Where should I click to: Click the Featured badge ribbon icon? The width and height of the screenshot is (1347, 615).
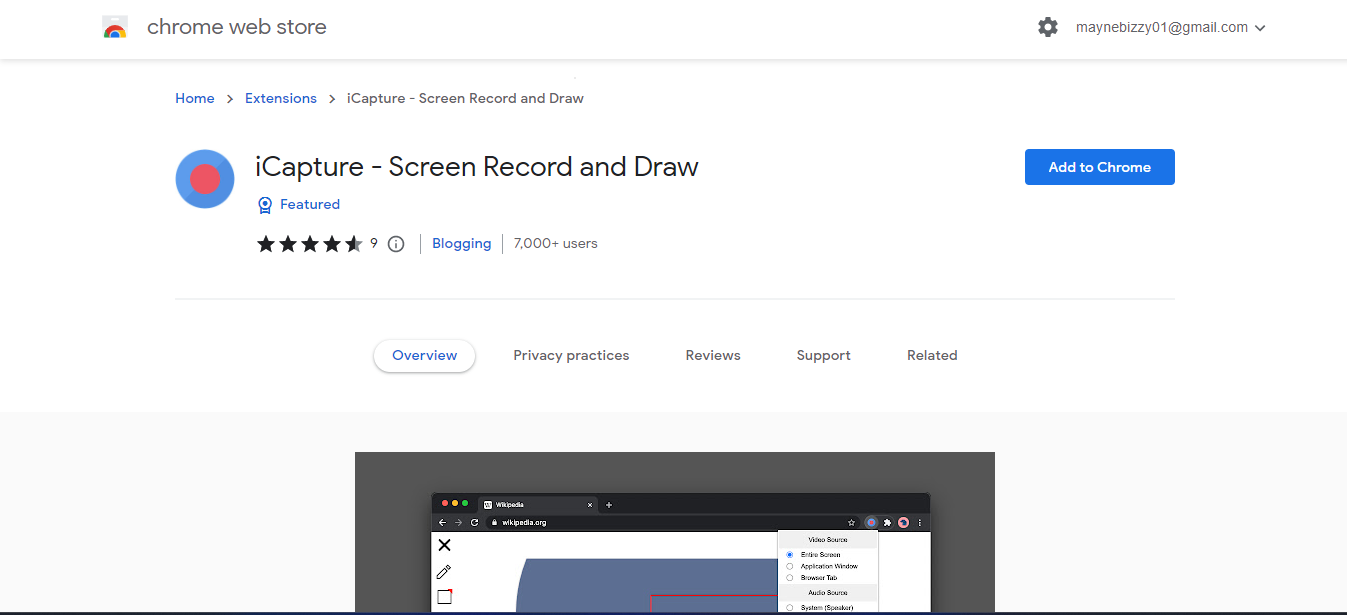(x=265, y=205)
